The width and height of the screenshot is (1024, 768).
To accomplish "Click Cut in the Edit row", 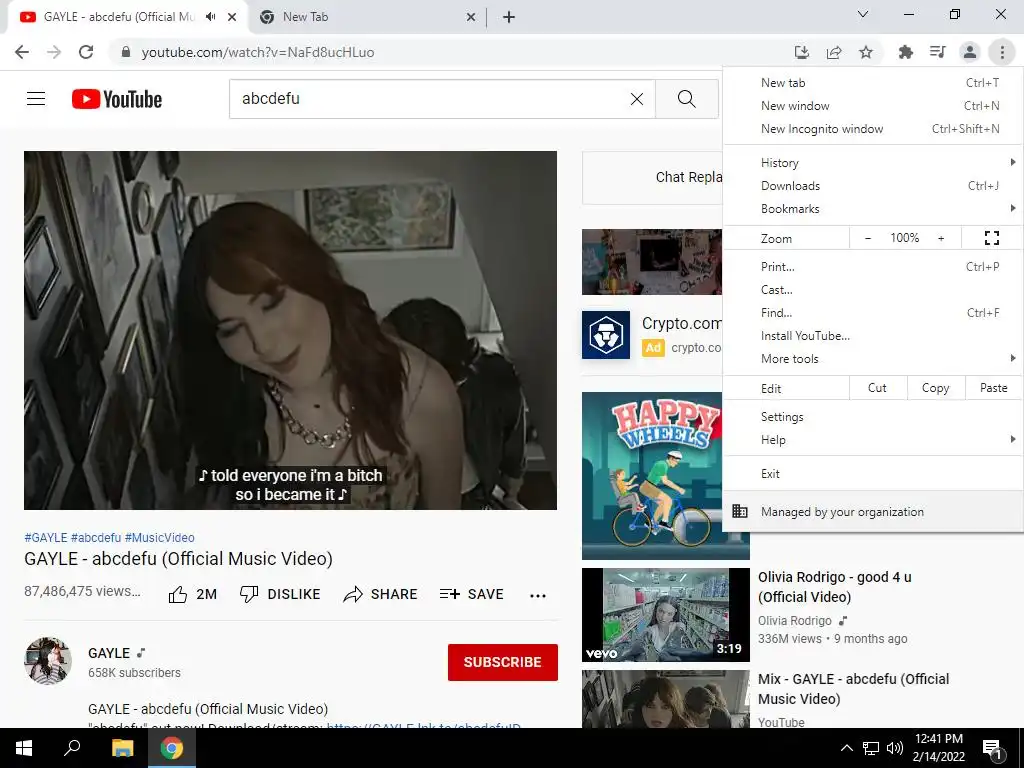I will [878, 388].
